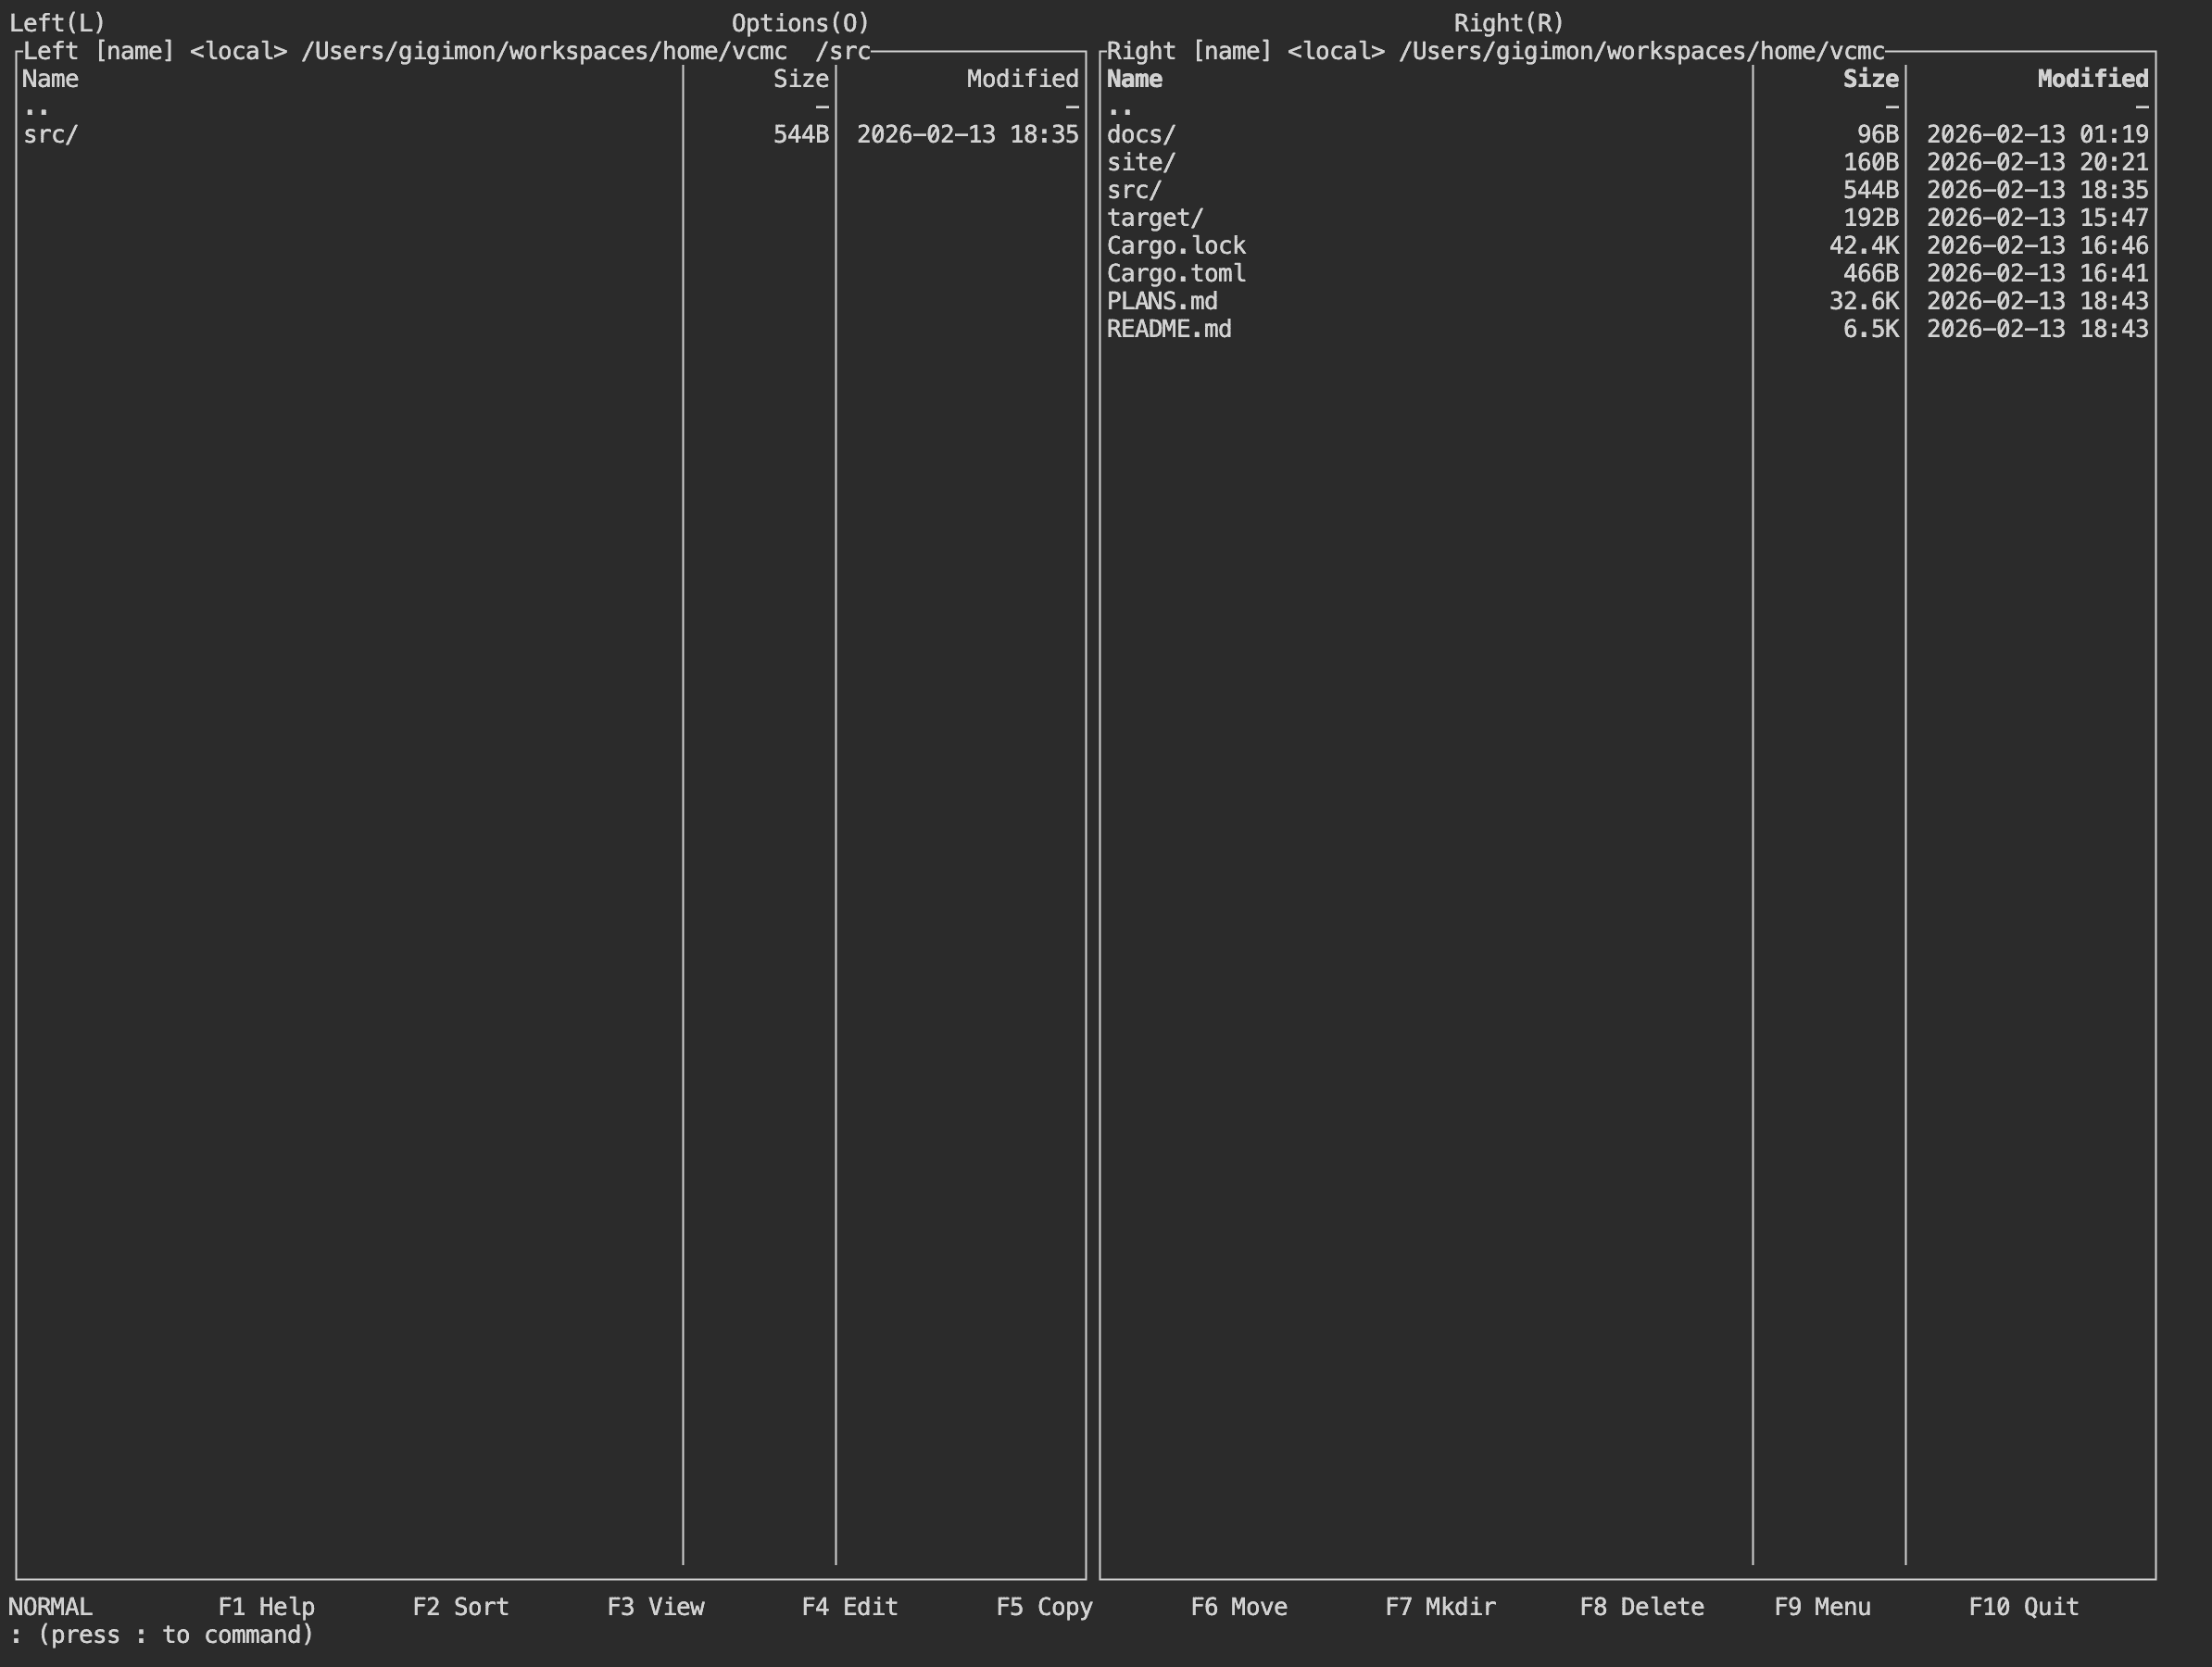
Task: Select PLANS.md in the right panel
Action: (1164, 300)
